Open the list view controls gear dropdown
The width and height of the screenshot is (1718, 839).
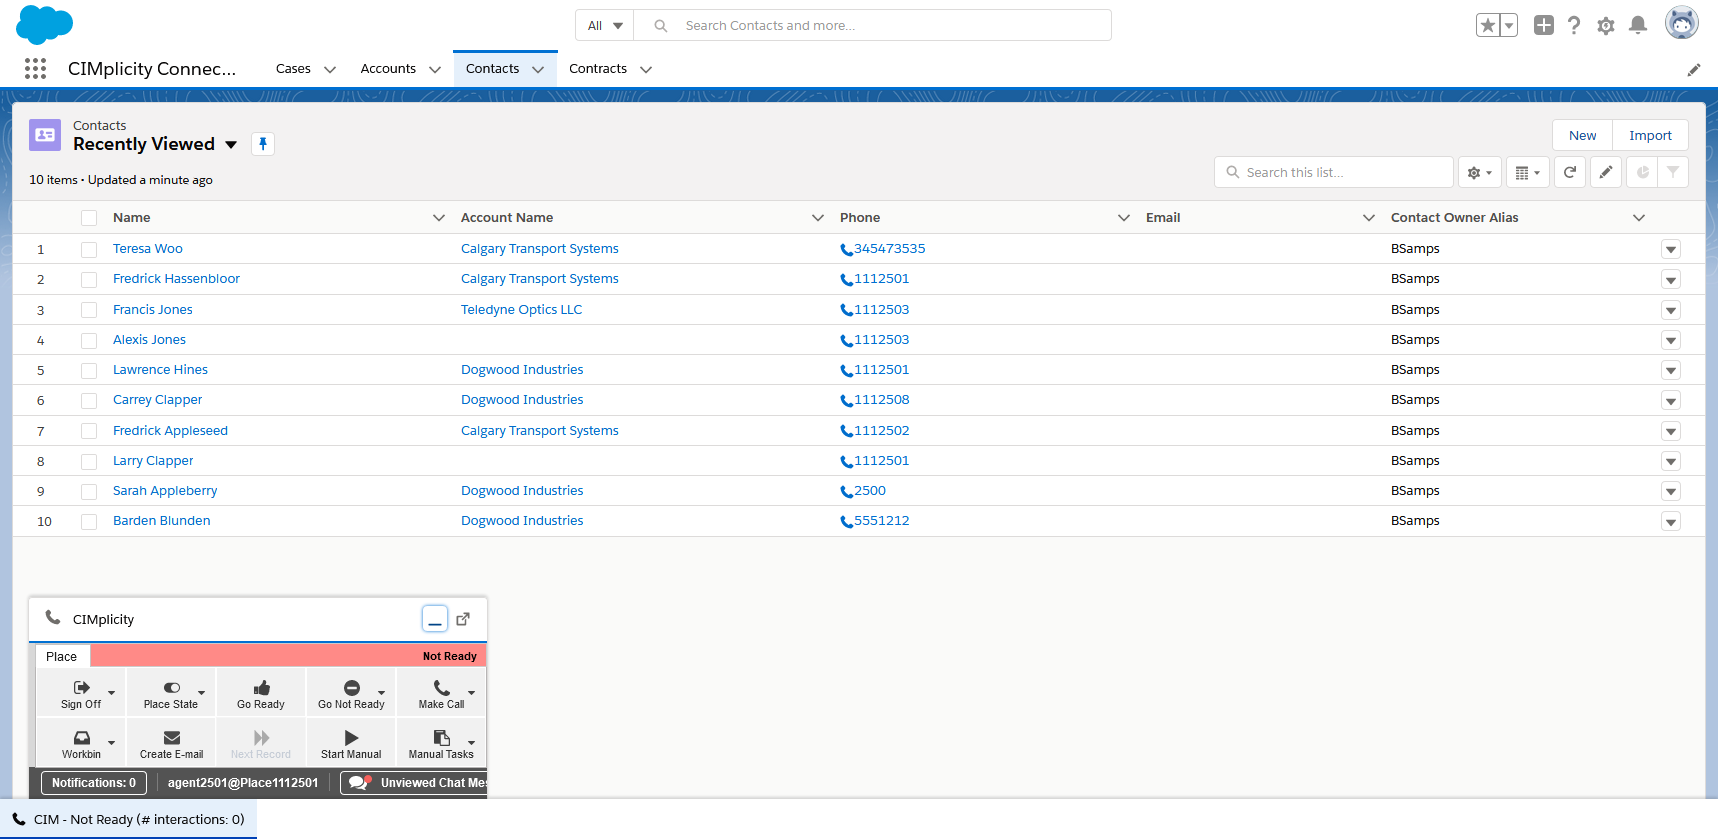pos(1480,172)
